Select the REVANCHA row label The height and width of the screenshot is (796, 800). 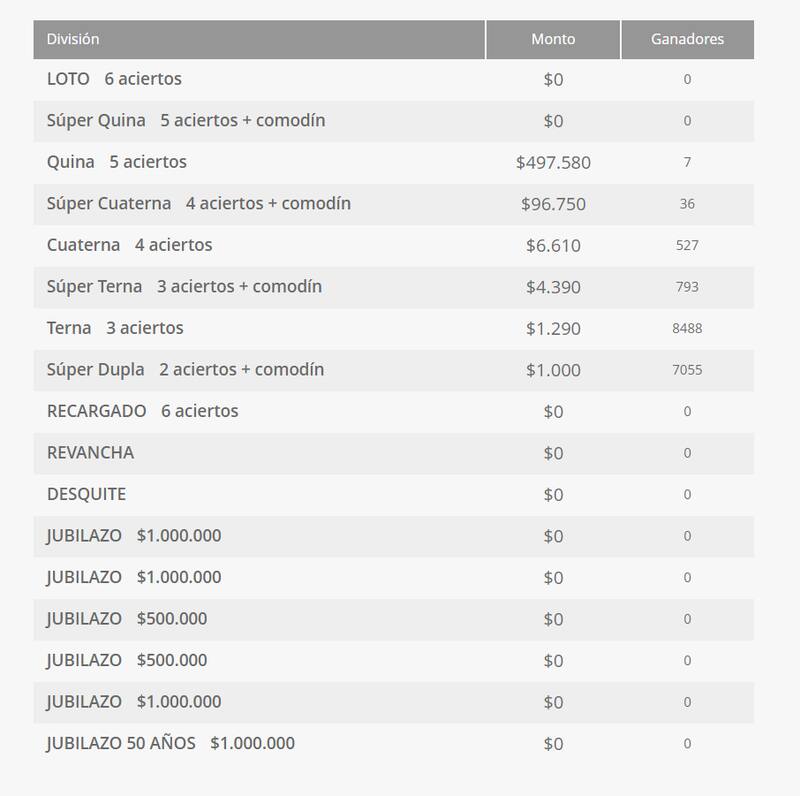90,452
